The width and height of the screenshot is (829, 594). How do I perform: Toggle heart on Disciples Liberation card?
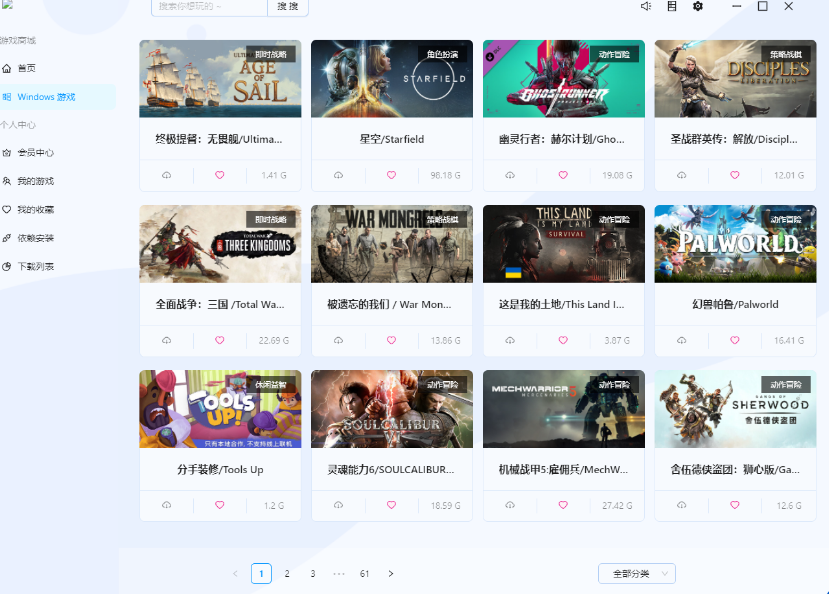click(735, 175)
